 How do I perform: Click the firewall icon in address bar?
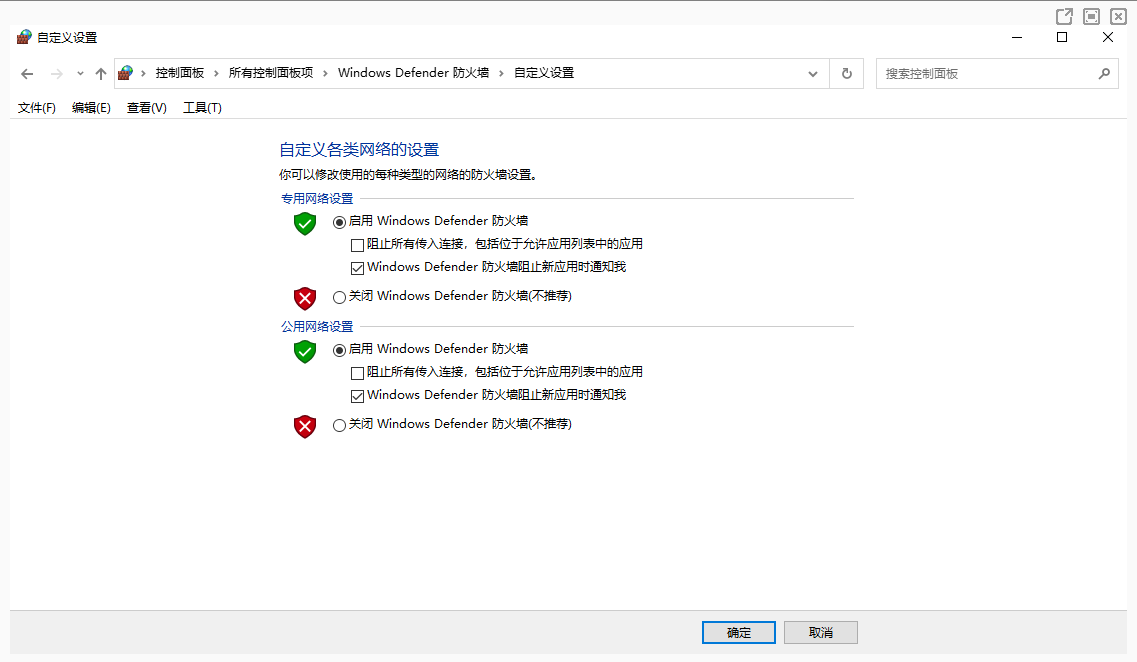point(126,73)
